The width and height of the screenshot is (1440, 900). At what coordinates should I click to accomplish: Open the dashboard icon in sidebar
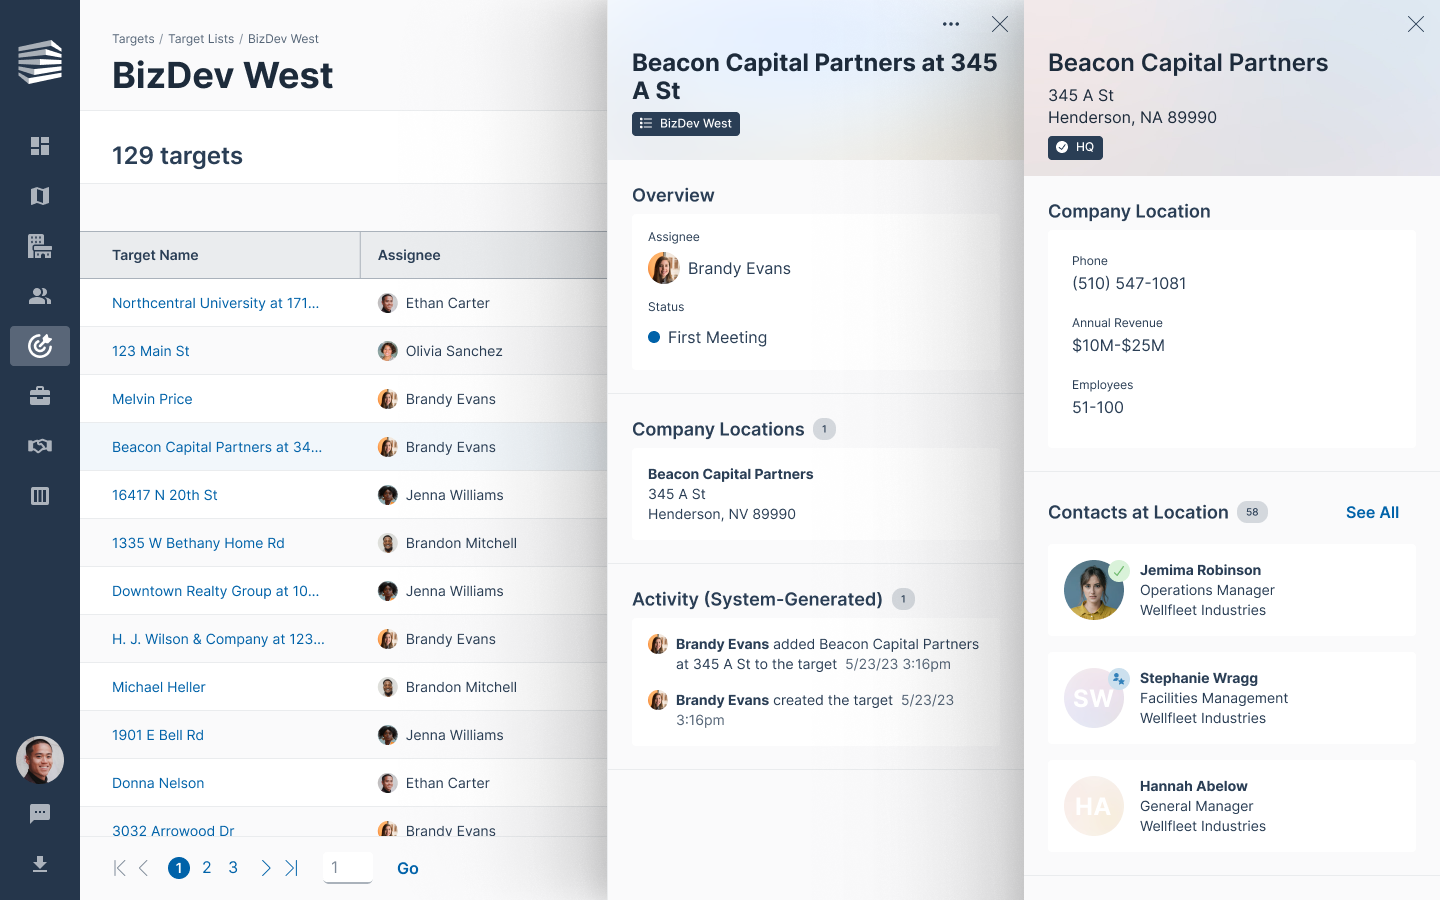coord(40,146)
